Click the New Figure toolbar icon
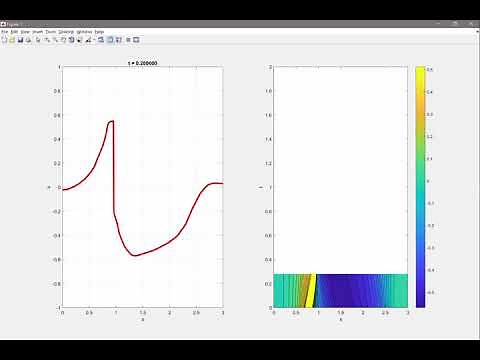The image size is (480, 360). (4, 40)
